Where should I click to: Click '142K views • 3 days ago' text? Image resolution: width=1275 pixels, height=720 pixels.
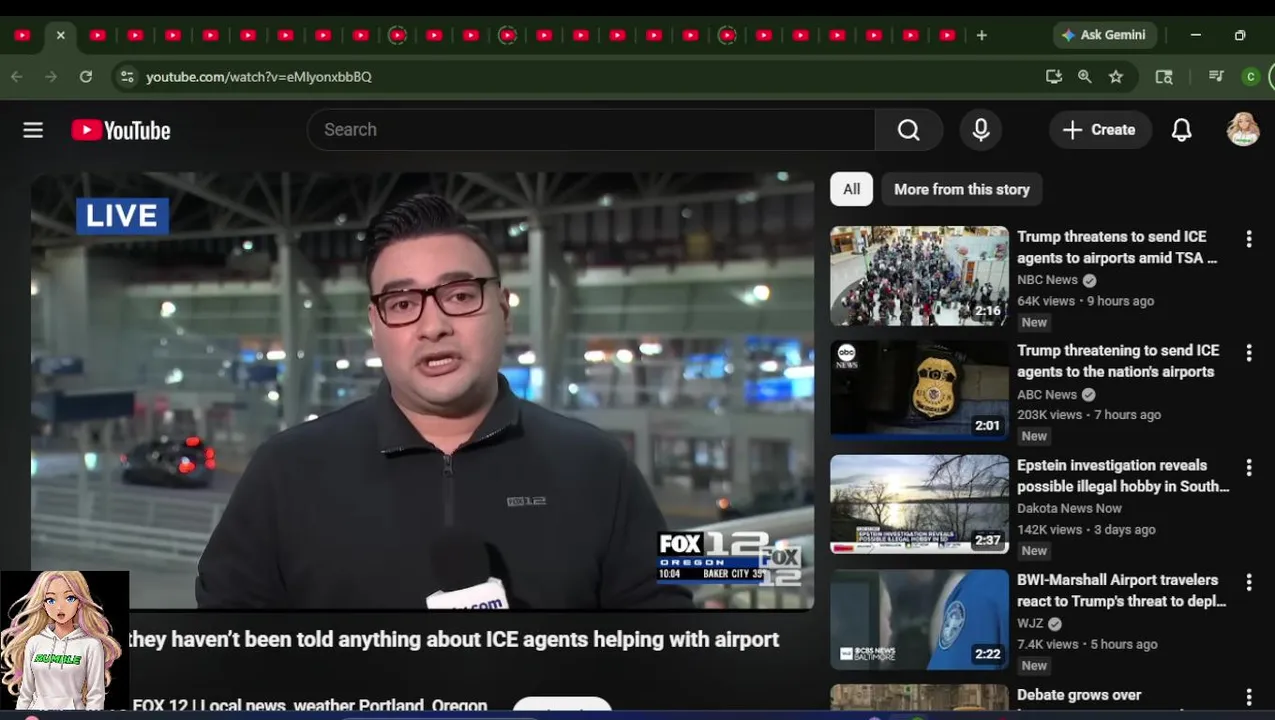coord(1086,530)
